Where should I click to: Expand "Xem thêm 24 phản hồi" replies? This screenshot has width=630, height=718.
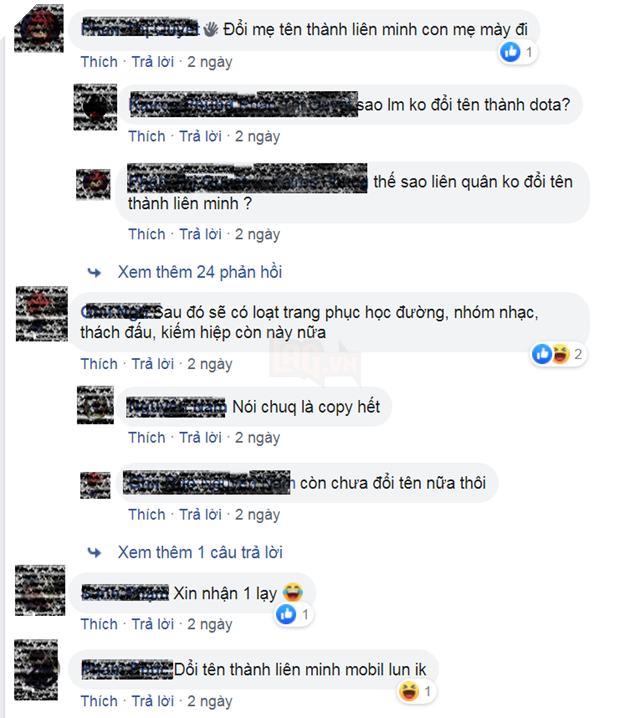200,272
